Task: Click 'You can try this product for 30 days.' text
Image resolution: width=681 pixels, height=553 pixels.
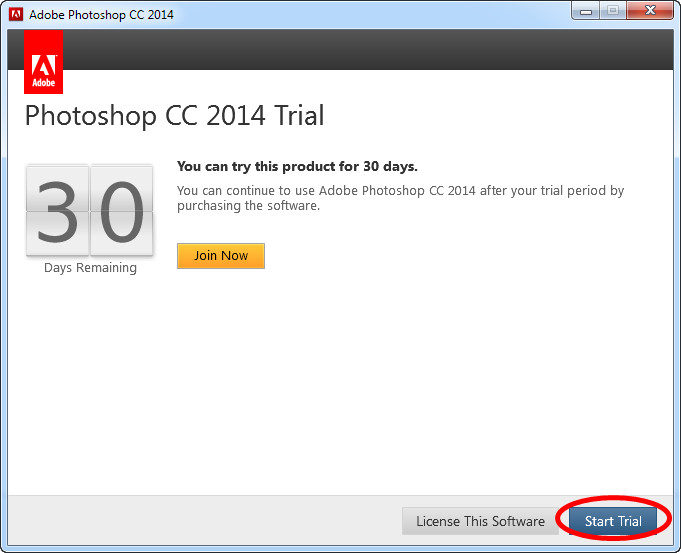Action: point(297,166)
